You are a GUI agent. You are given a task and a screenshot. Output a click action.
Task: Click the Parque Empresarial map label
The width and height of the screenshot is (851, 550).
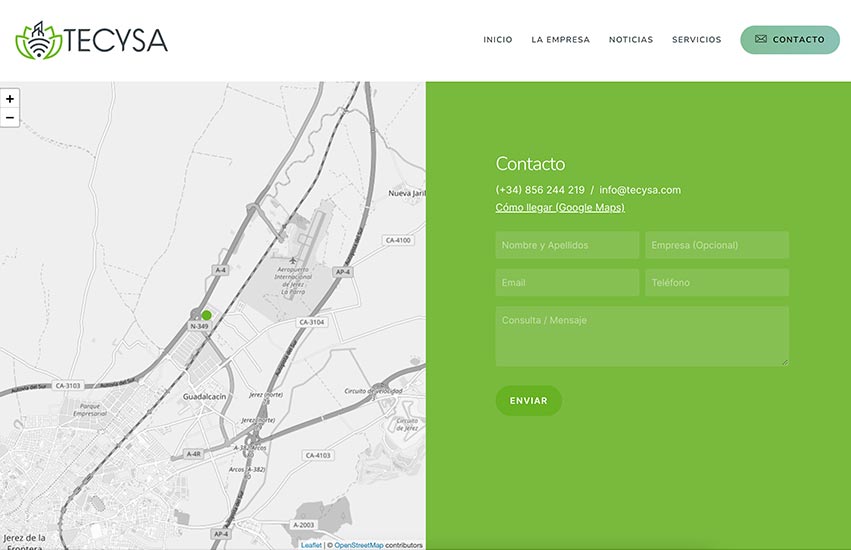[x=90, y=409]
